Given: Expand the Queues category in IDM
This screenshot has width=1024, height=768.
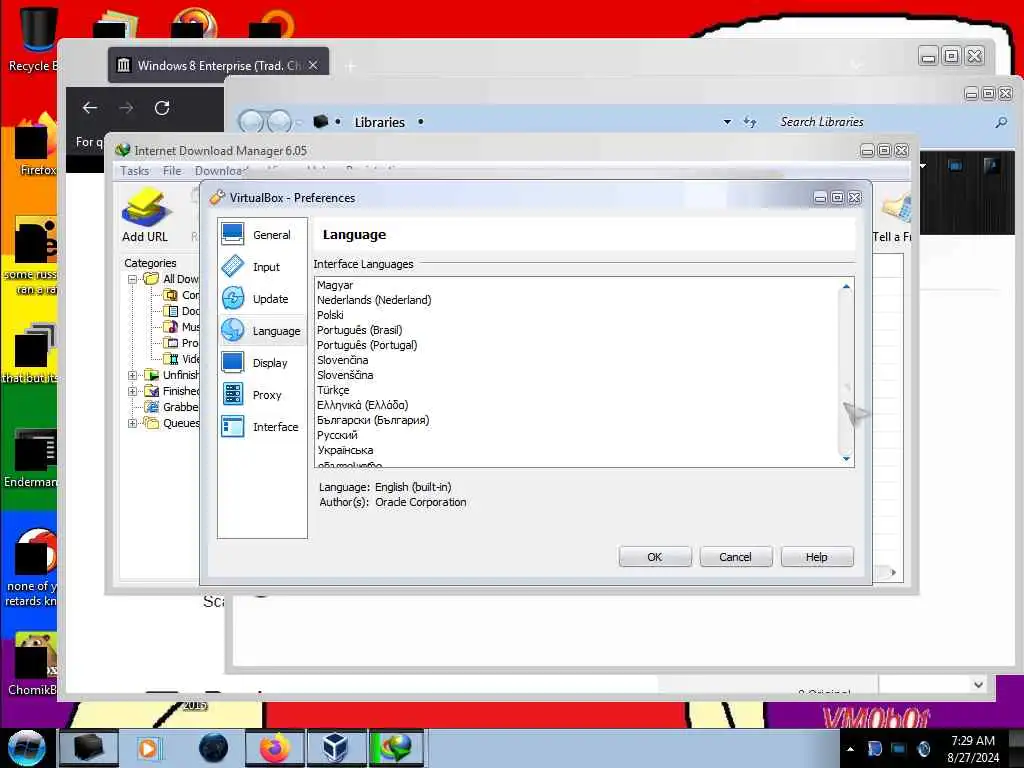Looking at the screenshot, I should click(133, 423).
